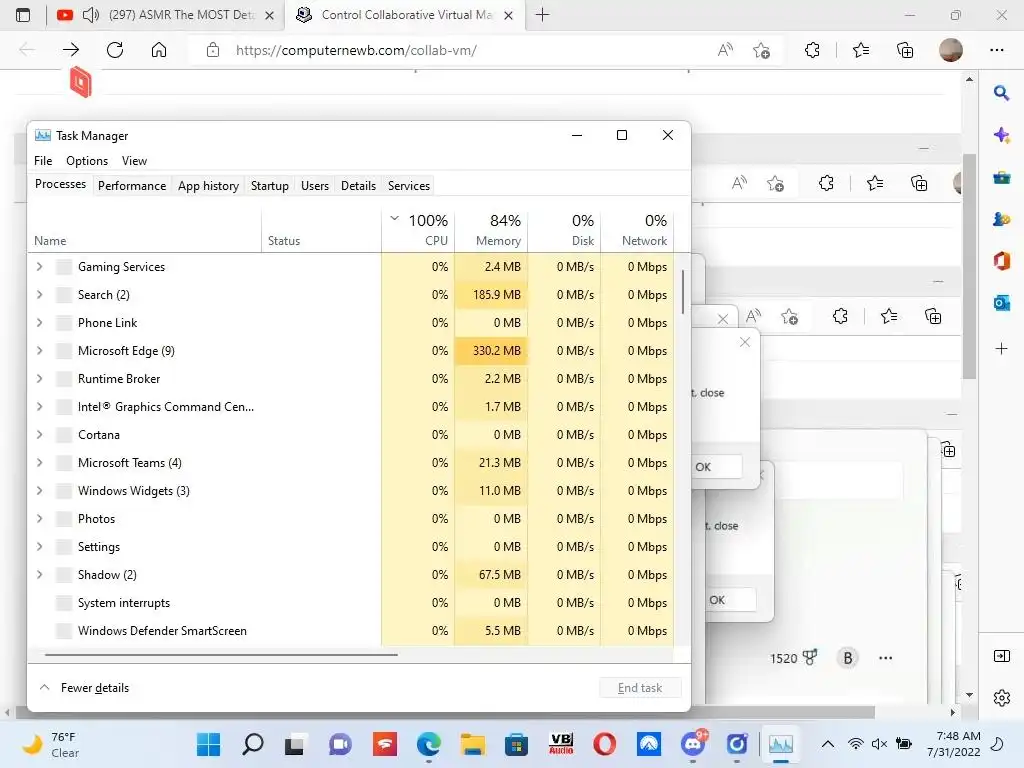Expand Microsoft Edge (9) process group
The image size is (1024, 768).
tap(40, 351)
